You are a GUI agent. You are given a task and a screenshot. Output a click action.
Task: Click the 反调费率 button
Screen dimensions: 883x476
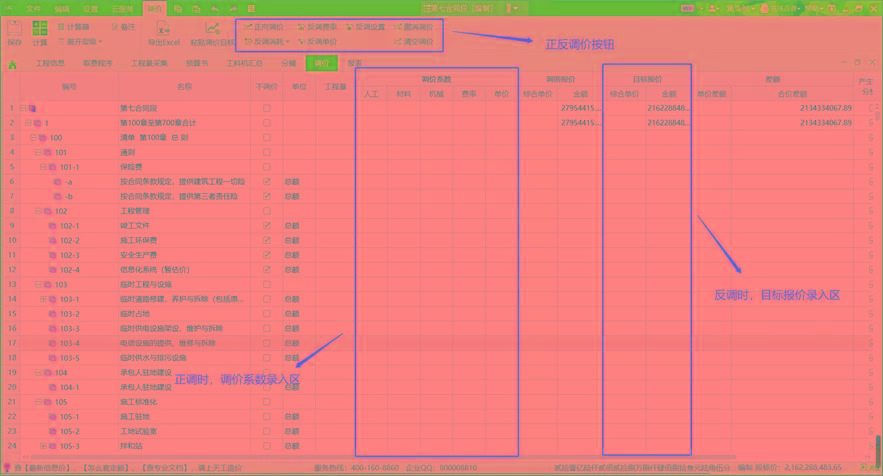[317, 26]
